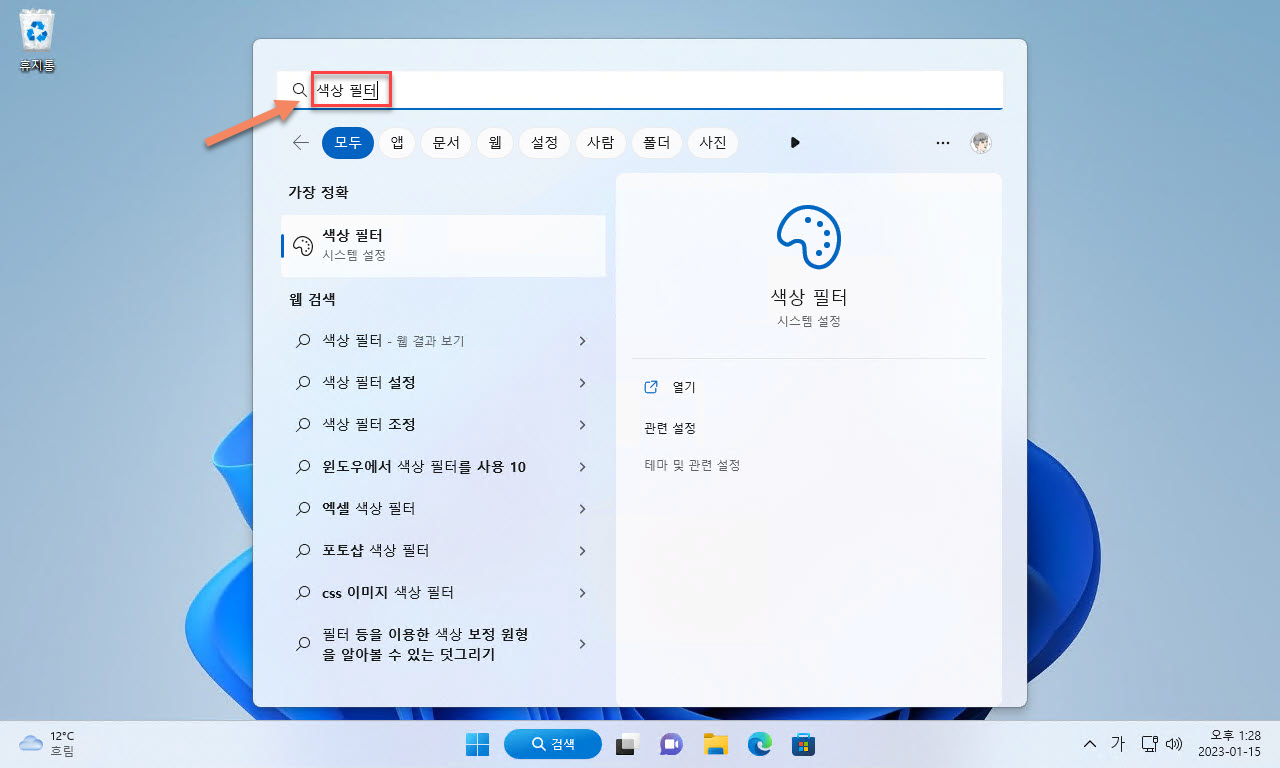Click the magnifier icon in search box
This screenshot has width=1280, height=768.
(299, 90)
